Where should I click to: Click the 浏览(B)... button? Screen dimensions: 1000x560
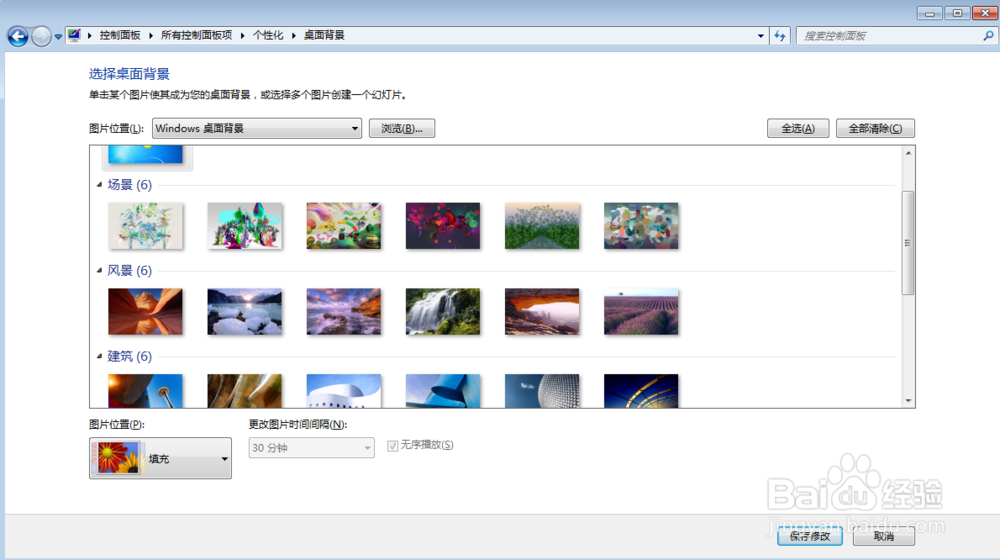coord(402,128)
